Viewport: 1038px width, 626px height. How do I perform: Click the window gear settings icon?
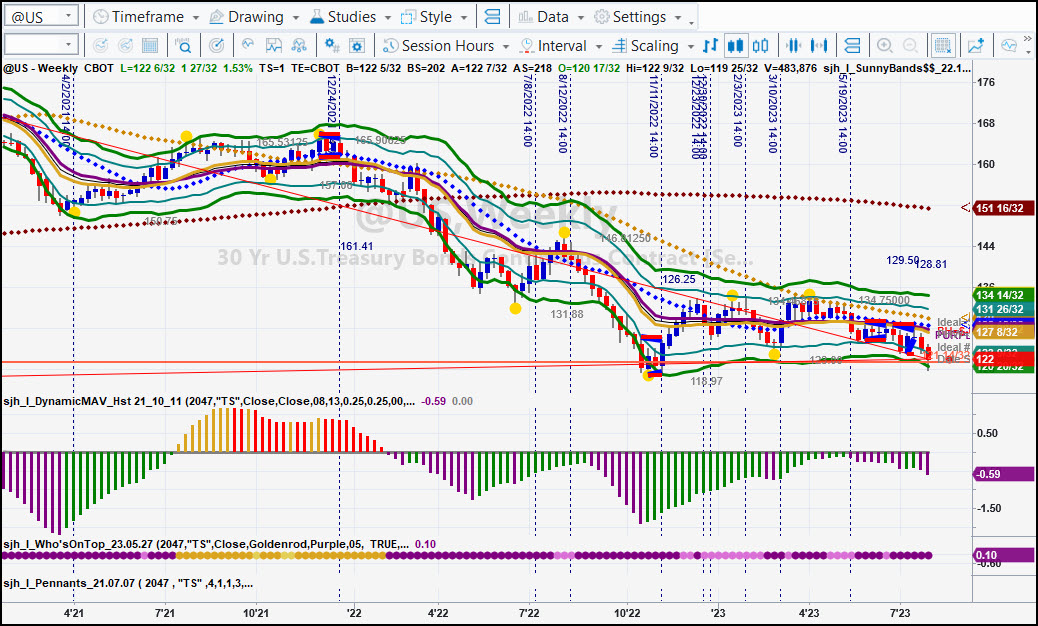tap(357, 46)
